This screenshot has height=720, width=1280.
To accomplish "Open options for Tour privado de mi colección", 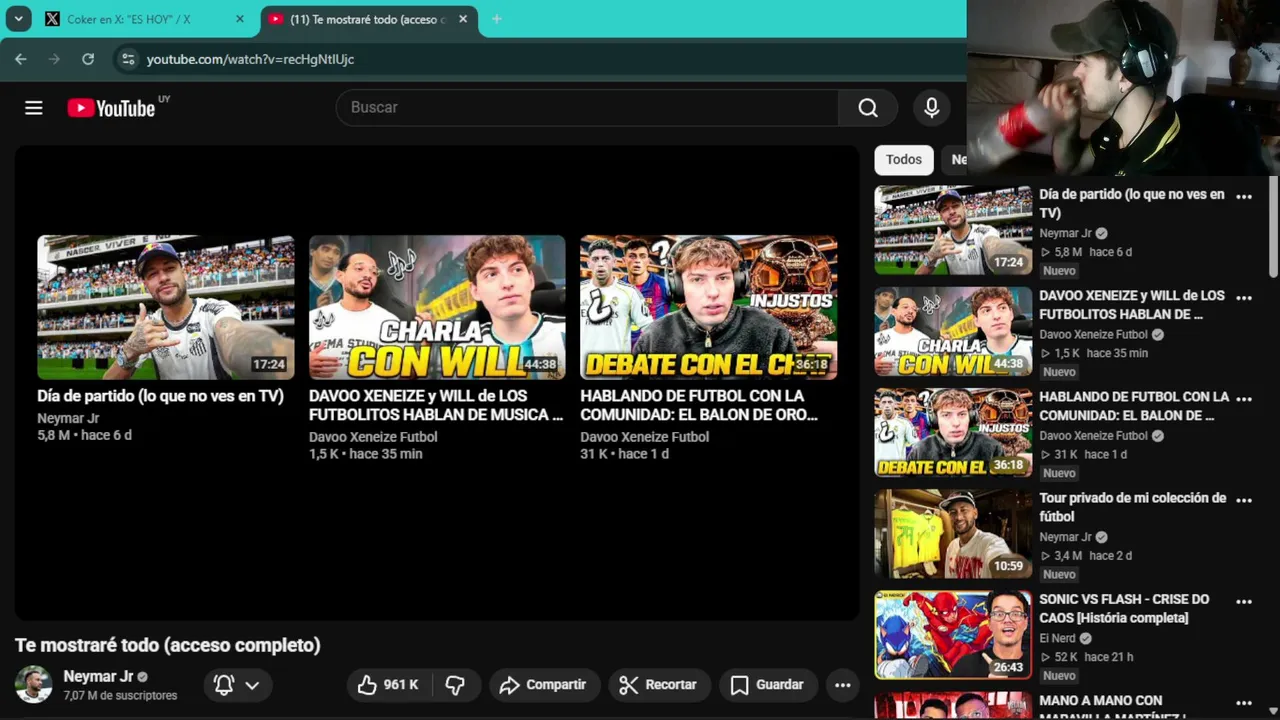I will 1244,500.
